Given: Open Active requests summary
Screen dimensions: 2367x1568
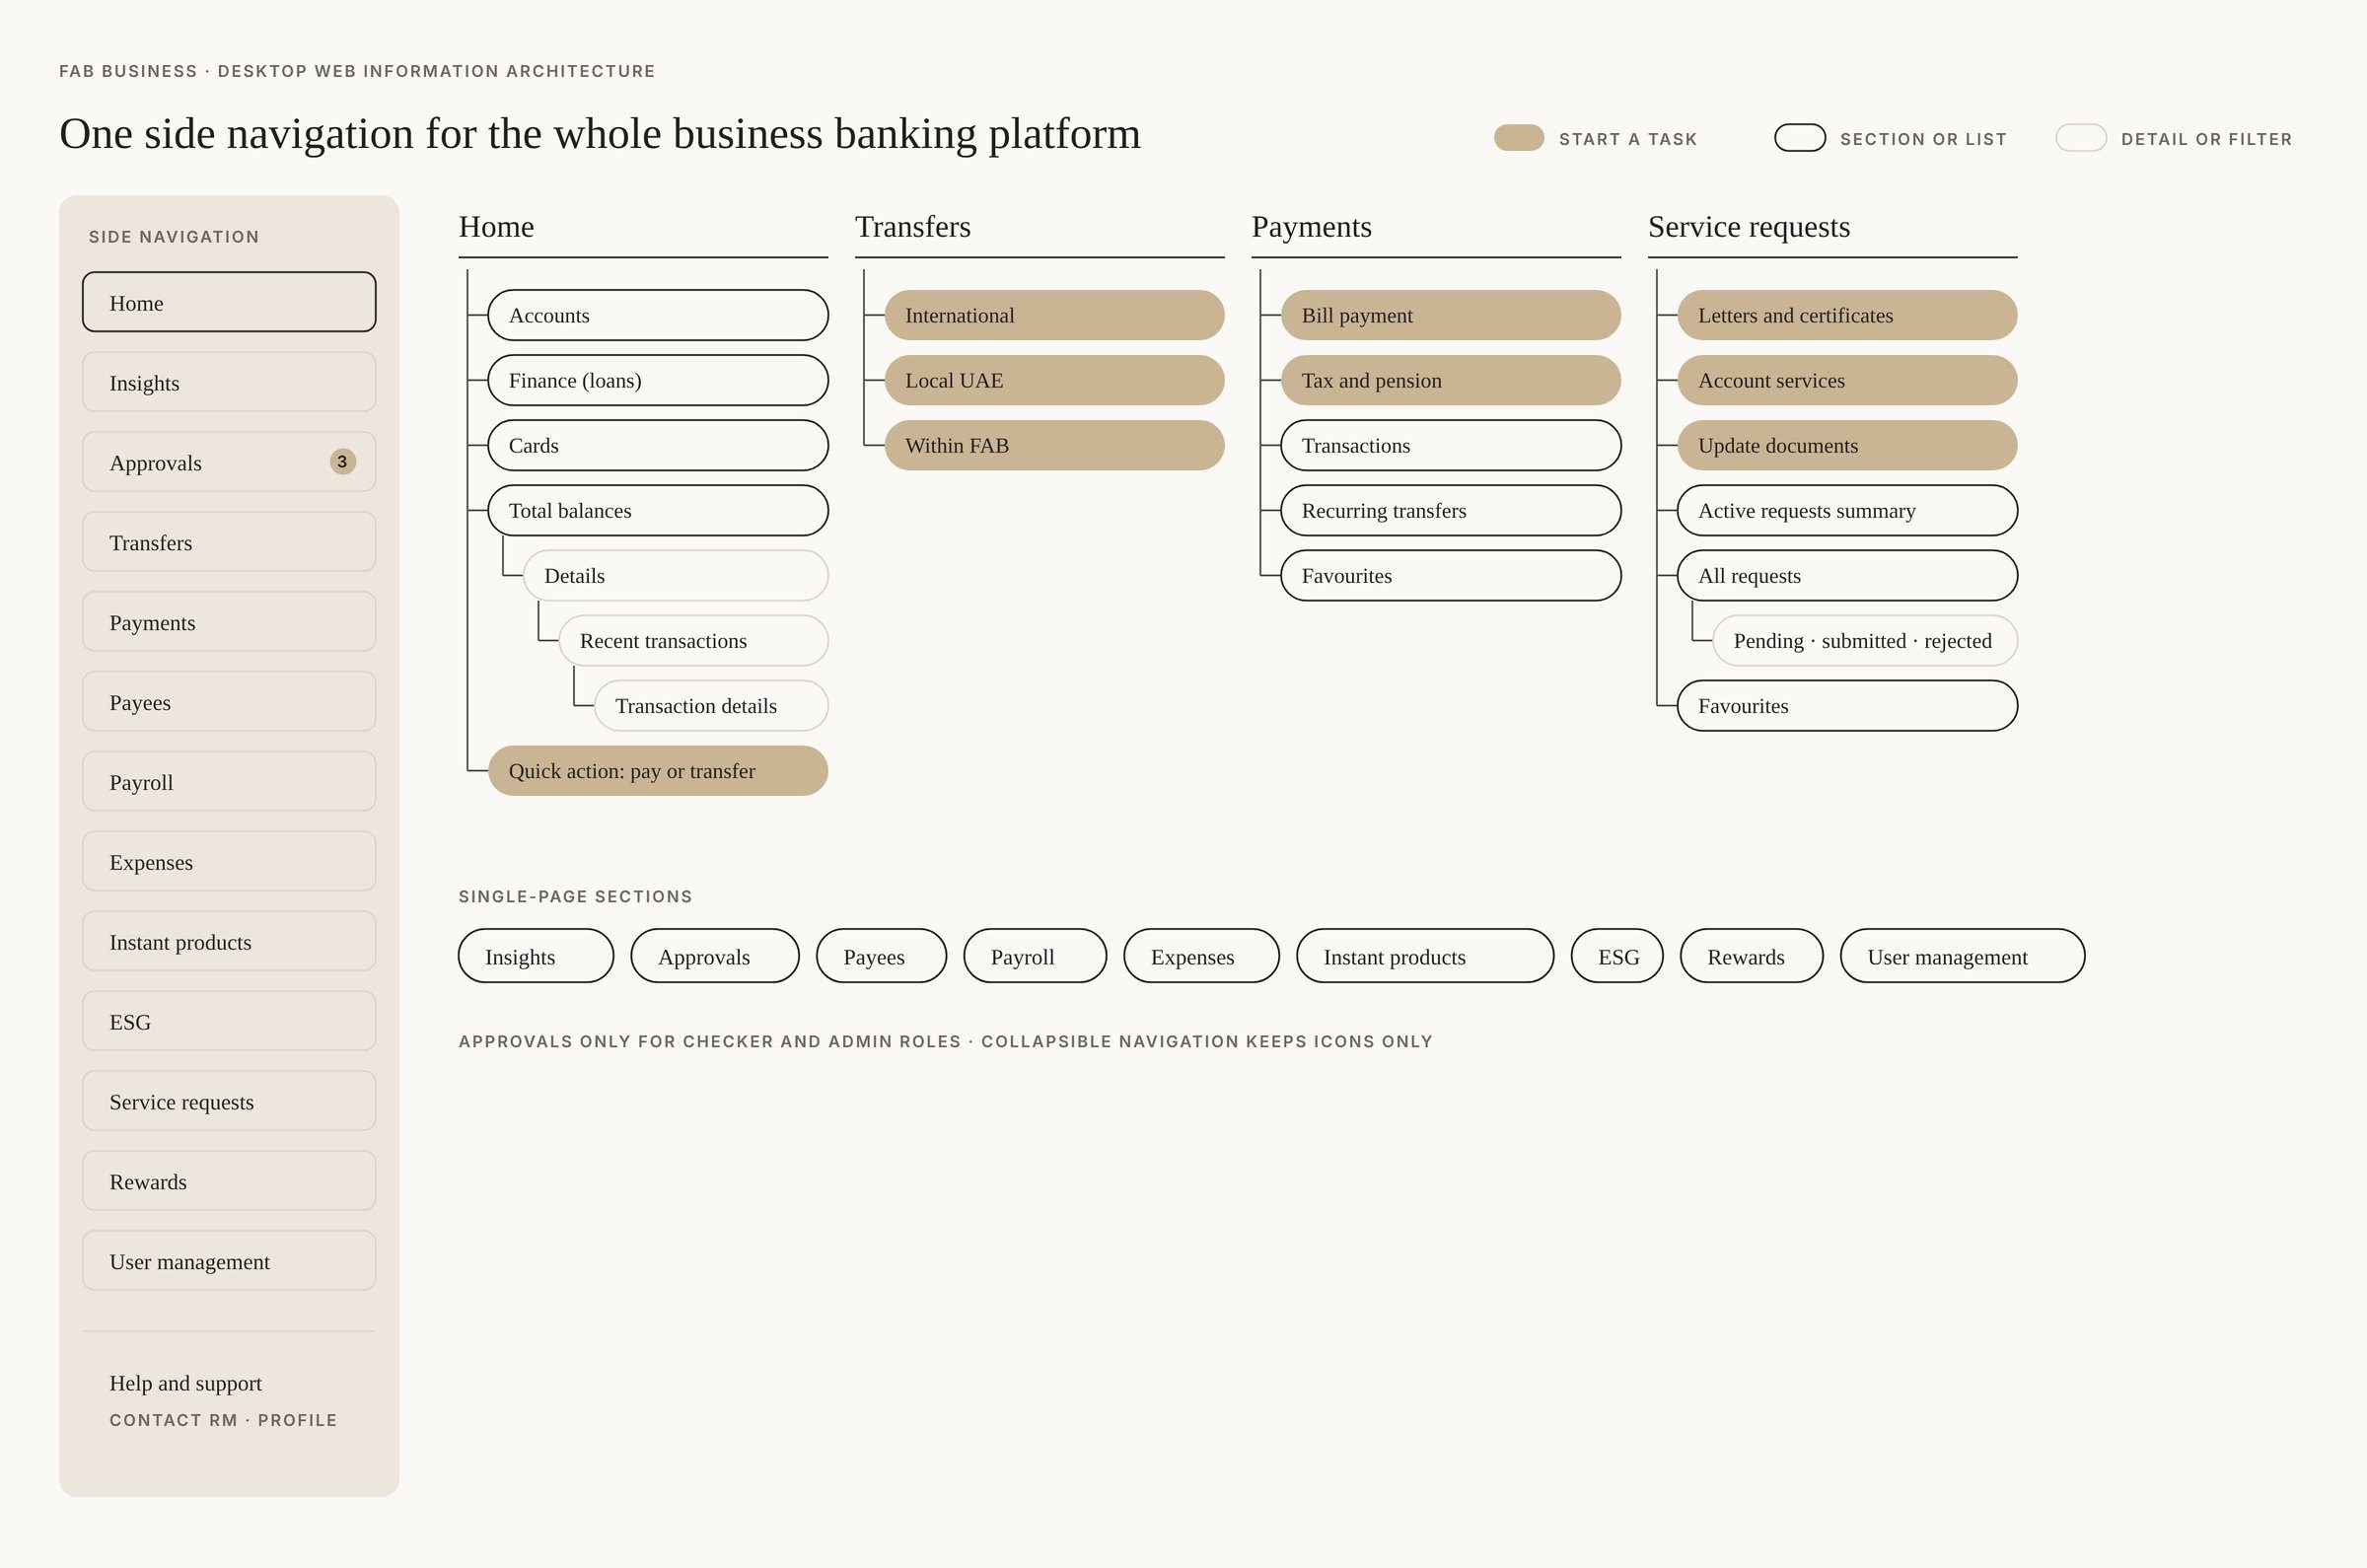Looking at the screenshot, I should tap(1847, 510).
